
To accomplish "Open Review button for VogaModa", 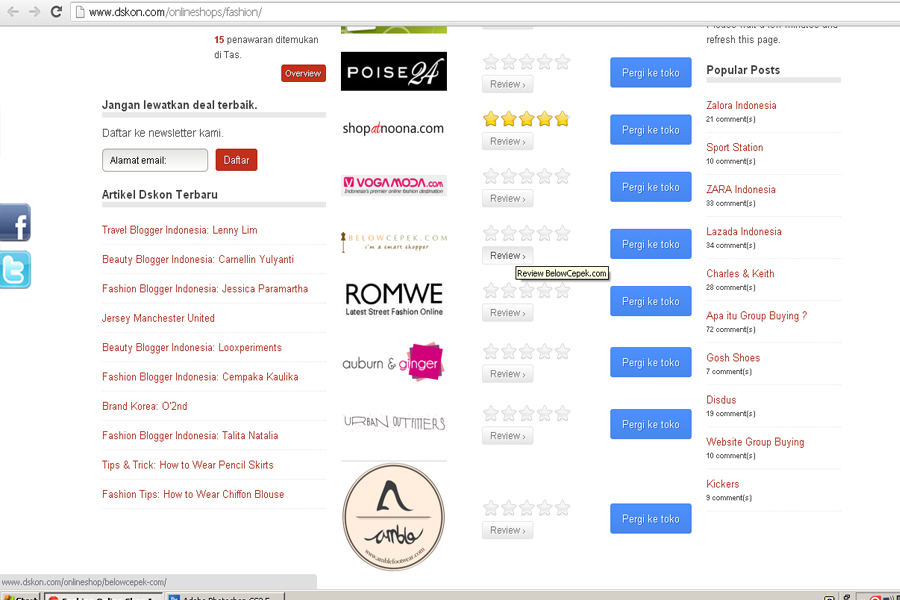I will [507, 199].
